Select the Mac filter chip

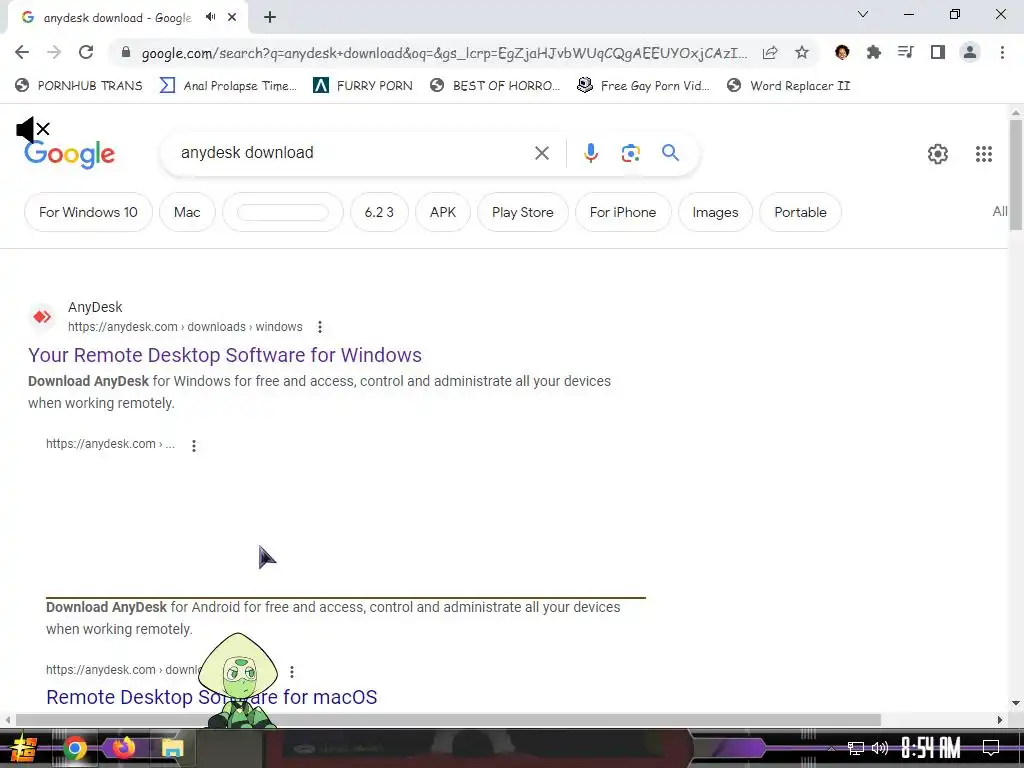[187, 212]
